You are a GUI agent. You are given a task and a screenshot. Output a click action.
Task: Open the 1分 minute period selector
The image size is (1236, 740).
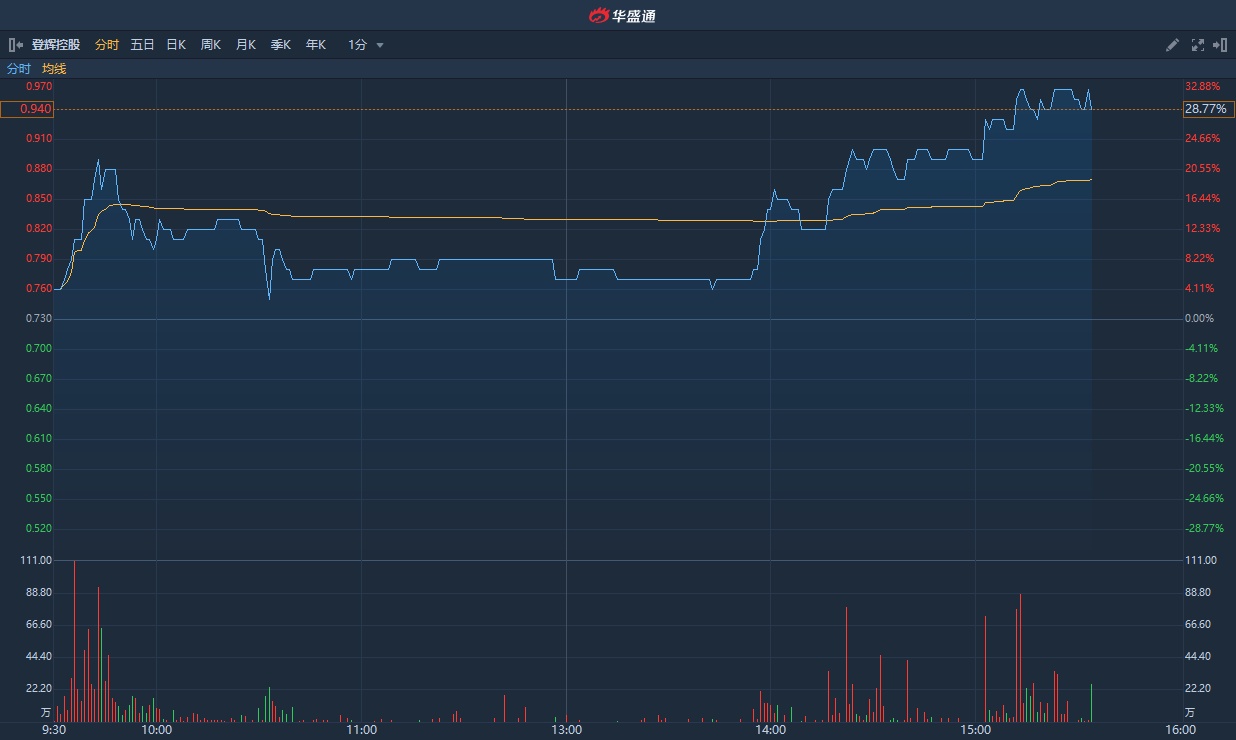pyautogui.click(x=358, y=45)
